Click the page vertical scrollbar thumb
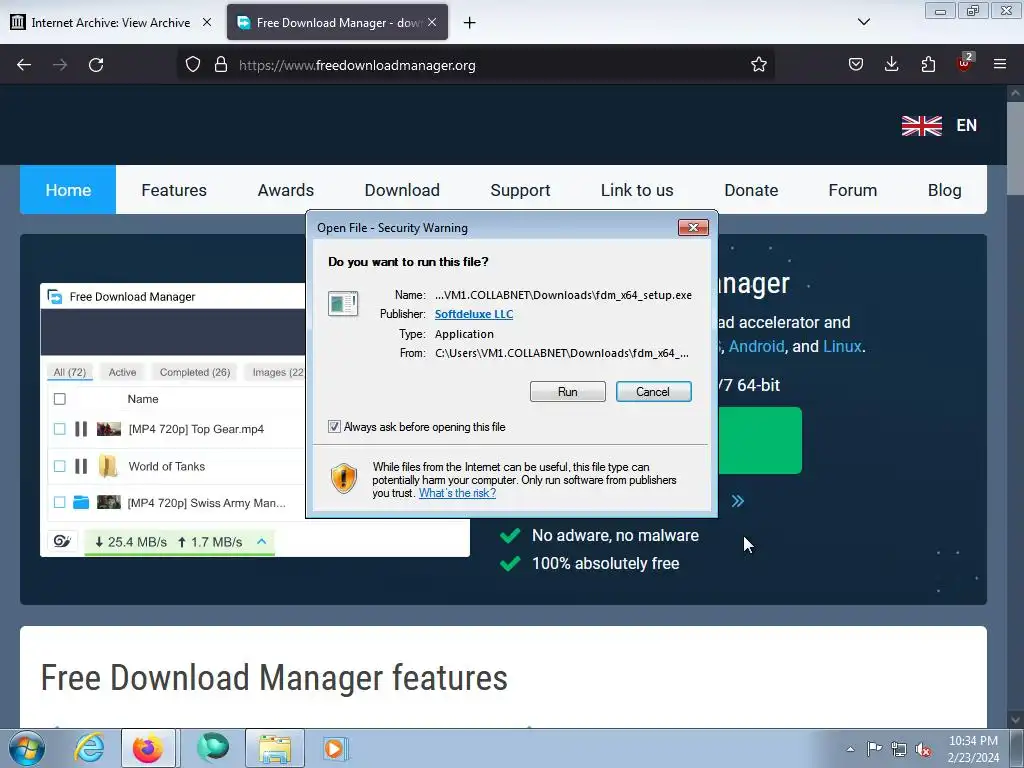This screenshot has width=1024, height=768. point(1015,148)
